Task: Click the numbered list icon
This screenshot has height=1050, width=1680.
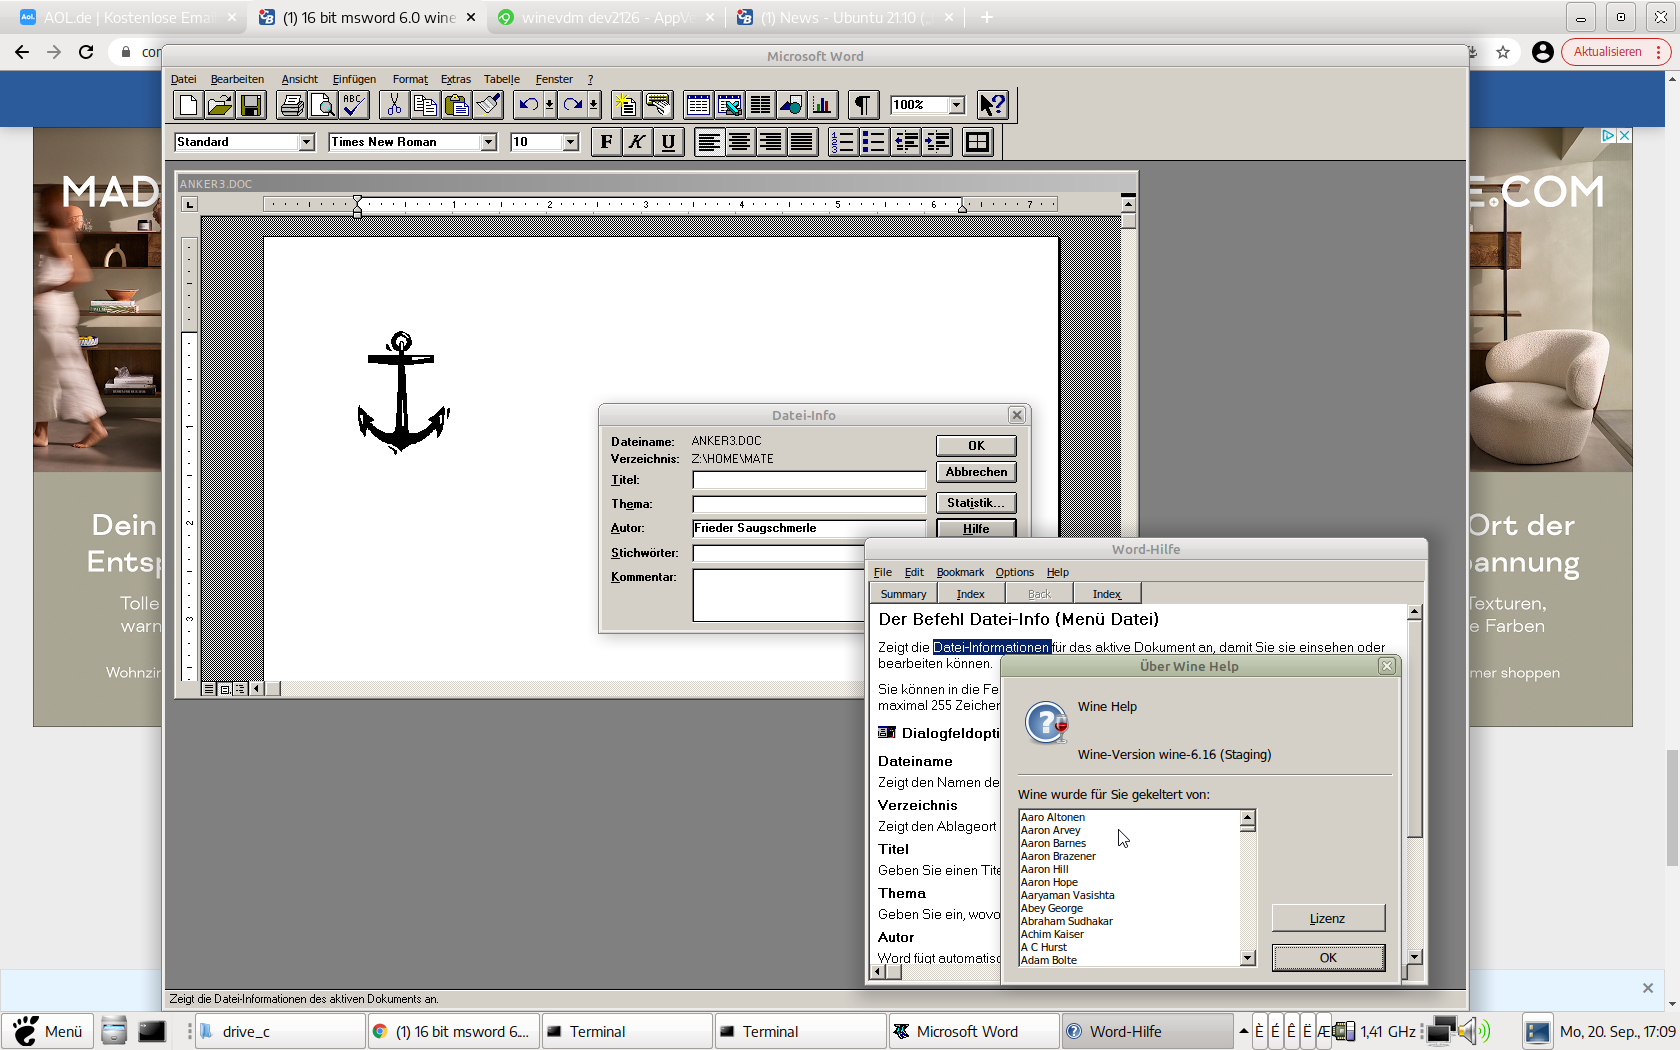Action: pyautogui.click(x=843, y=142)
